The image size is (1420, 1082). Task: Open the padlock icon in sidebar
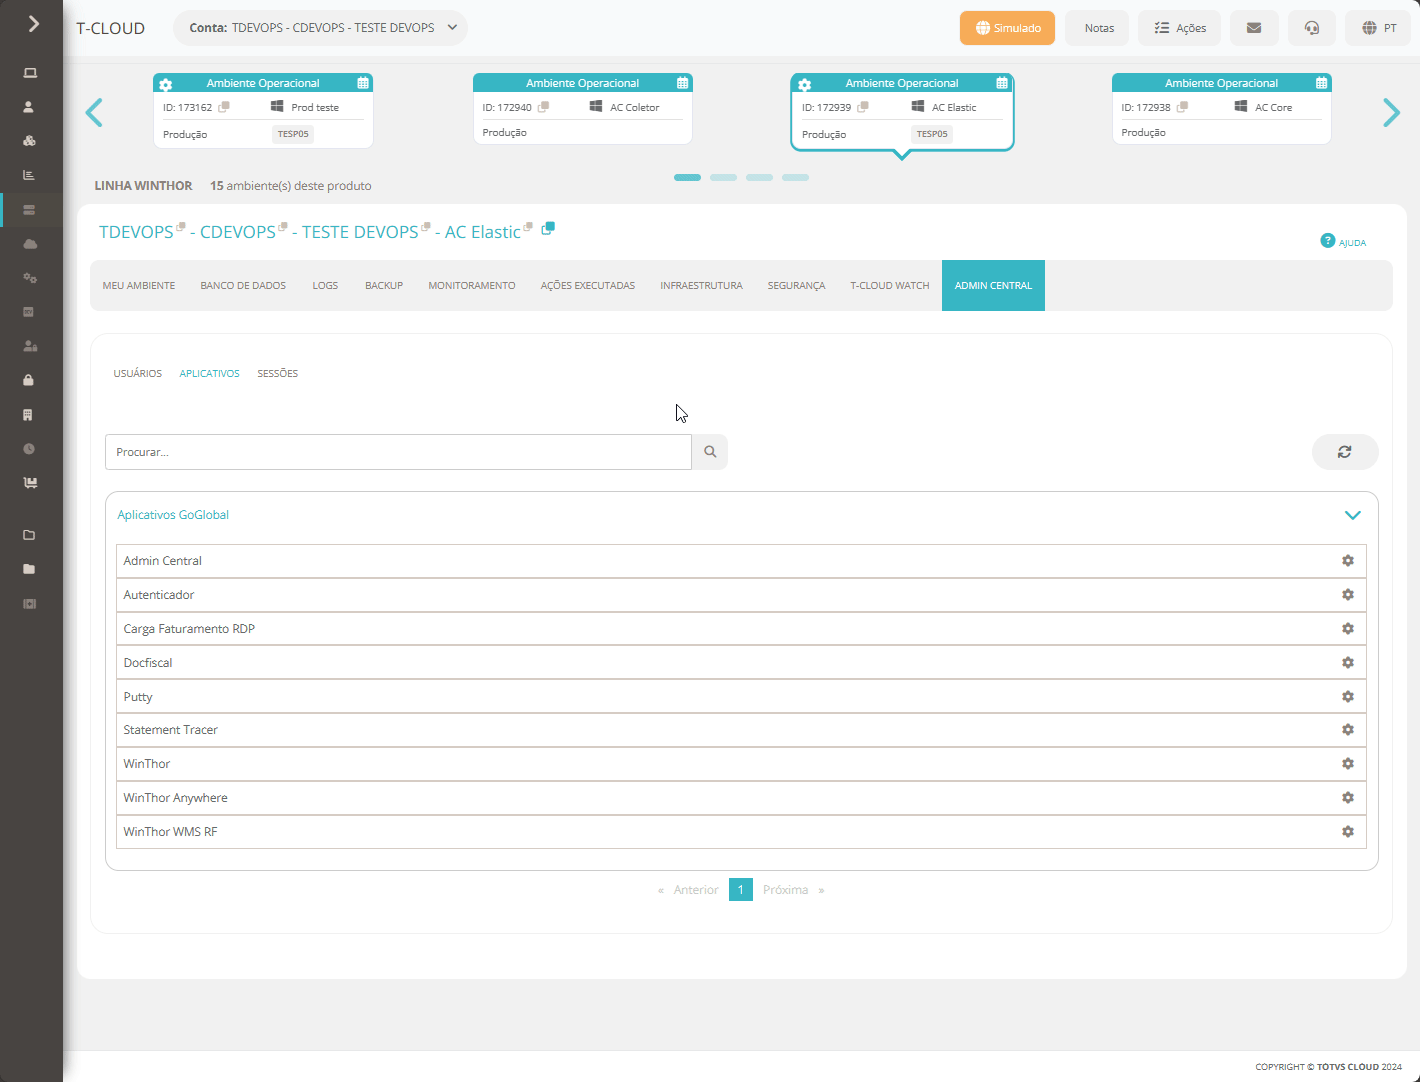(29, 380)
